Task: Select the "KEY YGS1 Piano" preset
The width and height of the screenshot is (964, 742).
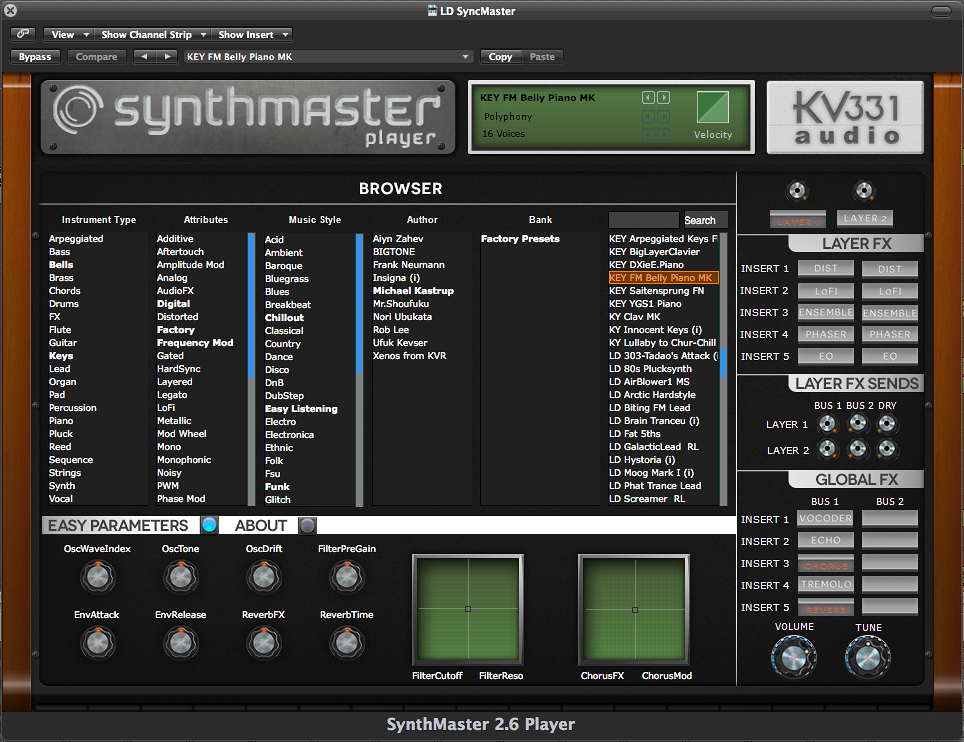Action: click(x=645, y=304)
